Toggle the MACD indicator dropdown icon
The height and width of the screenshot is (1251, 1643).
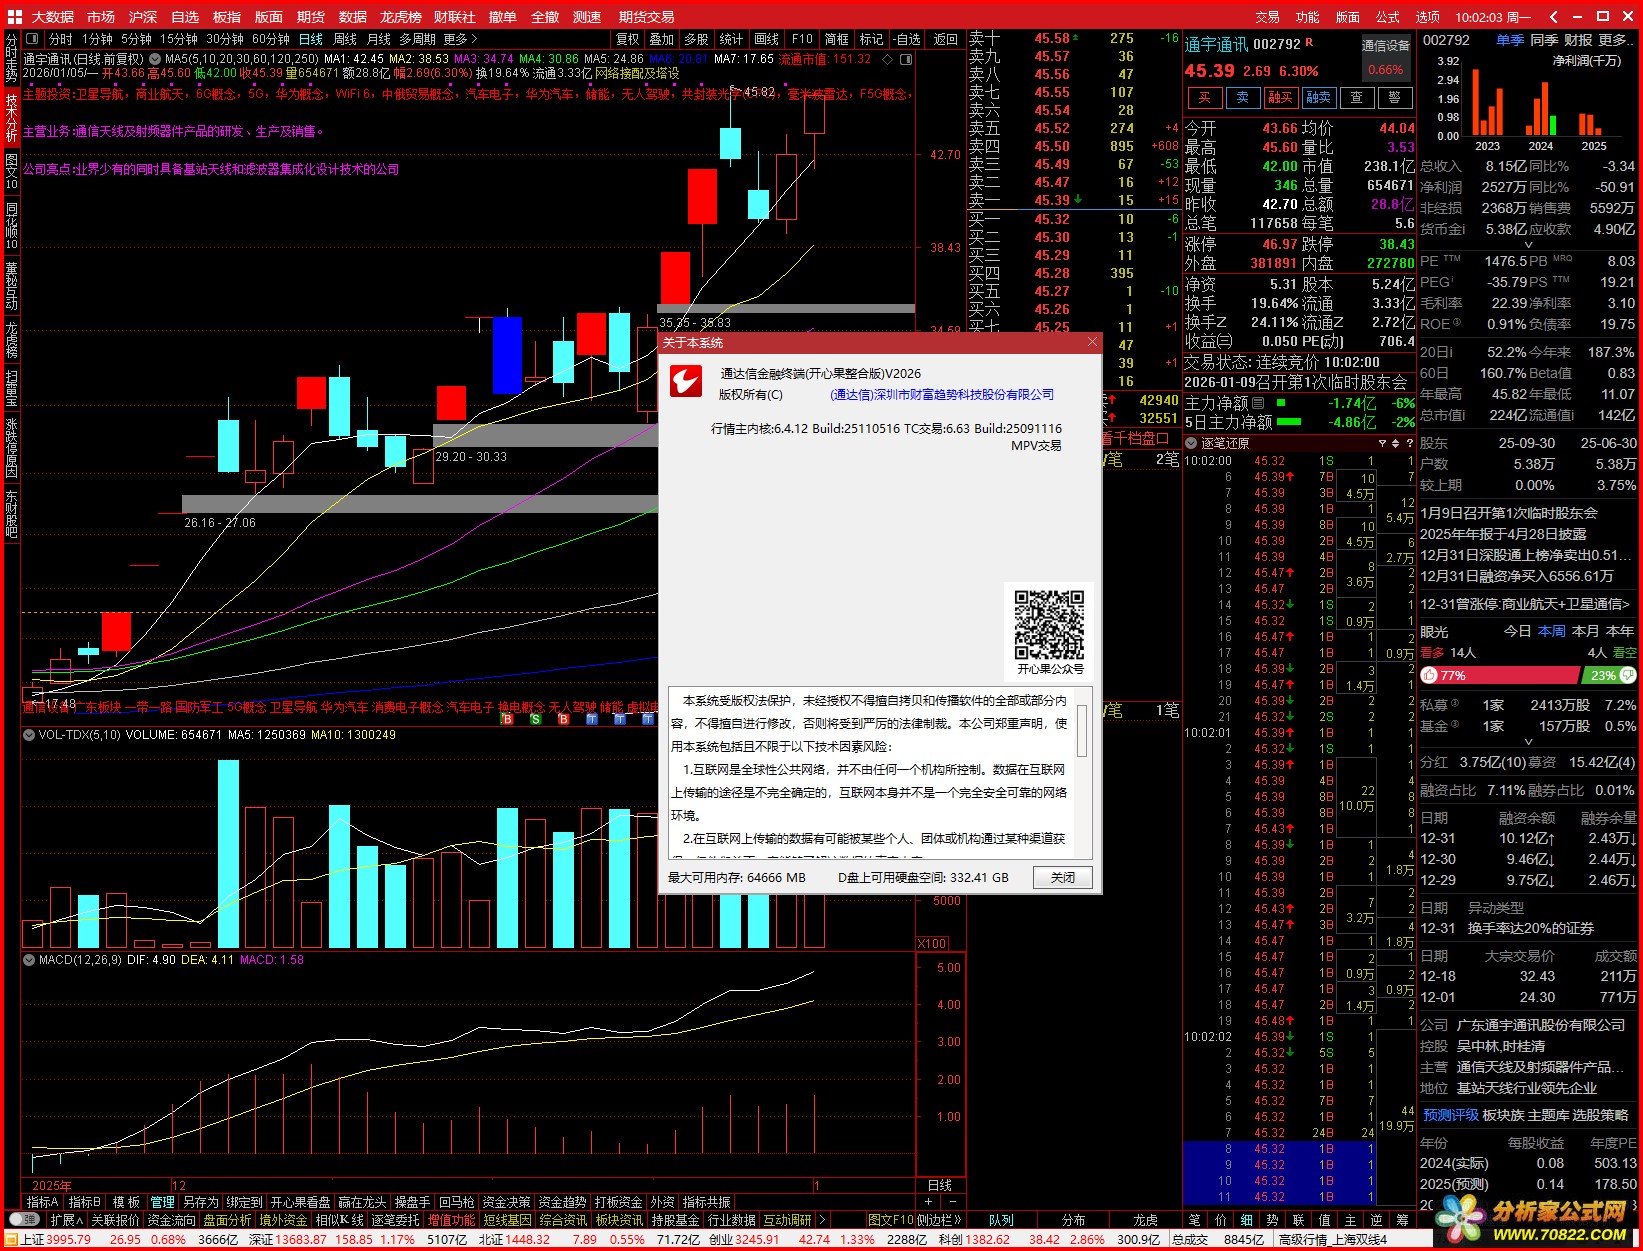(x=29, y=960)
